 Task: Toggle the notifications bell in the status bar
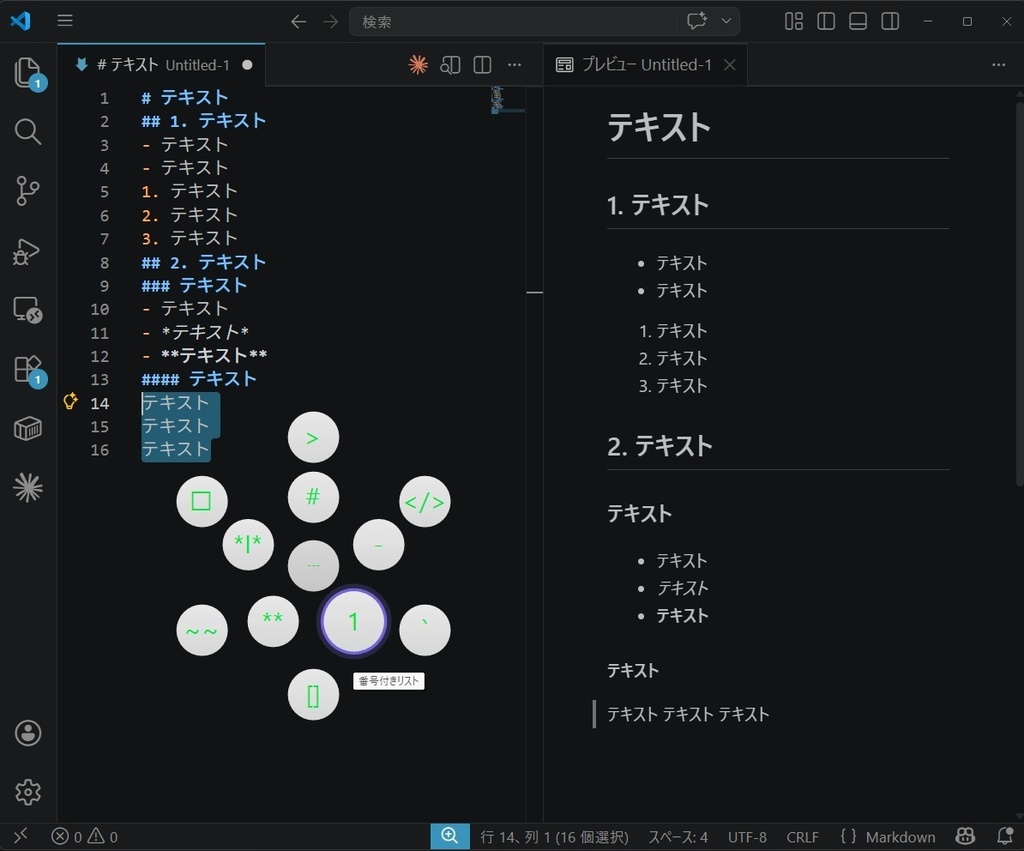1004,836
